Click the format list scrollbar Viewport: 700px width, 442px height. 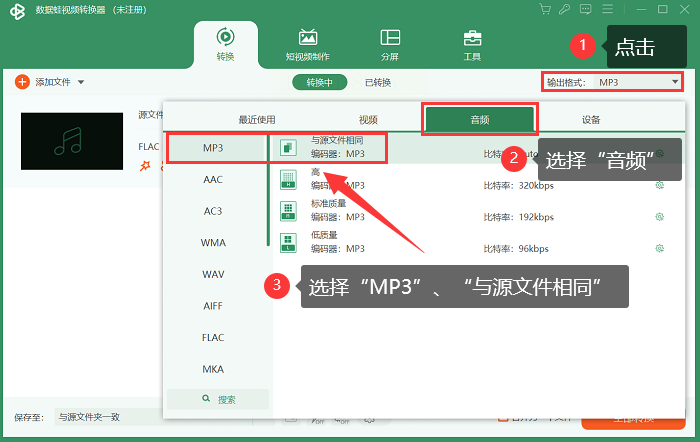268,190
